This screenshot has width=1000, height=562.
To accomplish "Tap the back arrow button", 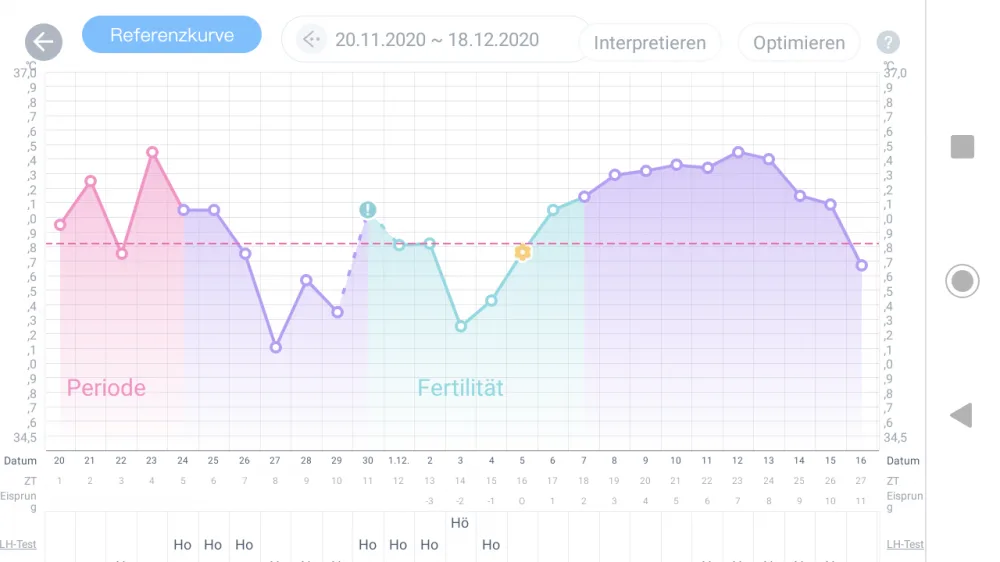I will [x=43, y=42].
